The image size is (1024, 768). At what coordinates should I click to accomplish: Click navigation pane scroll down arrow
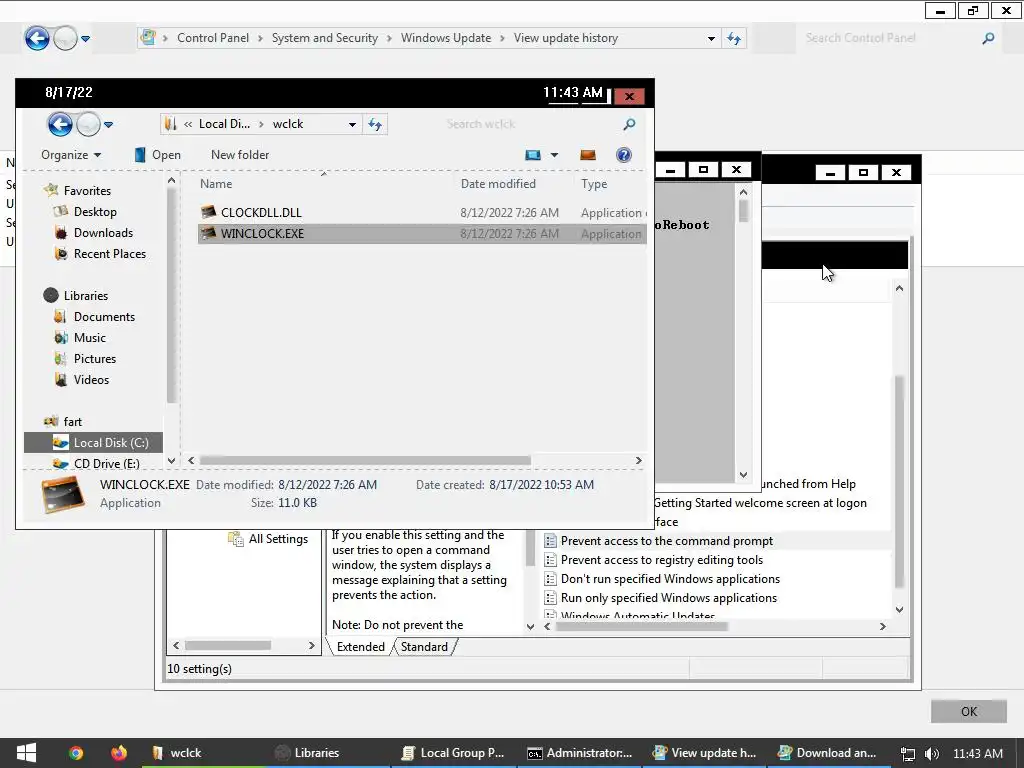click(171, 460)
